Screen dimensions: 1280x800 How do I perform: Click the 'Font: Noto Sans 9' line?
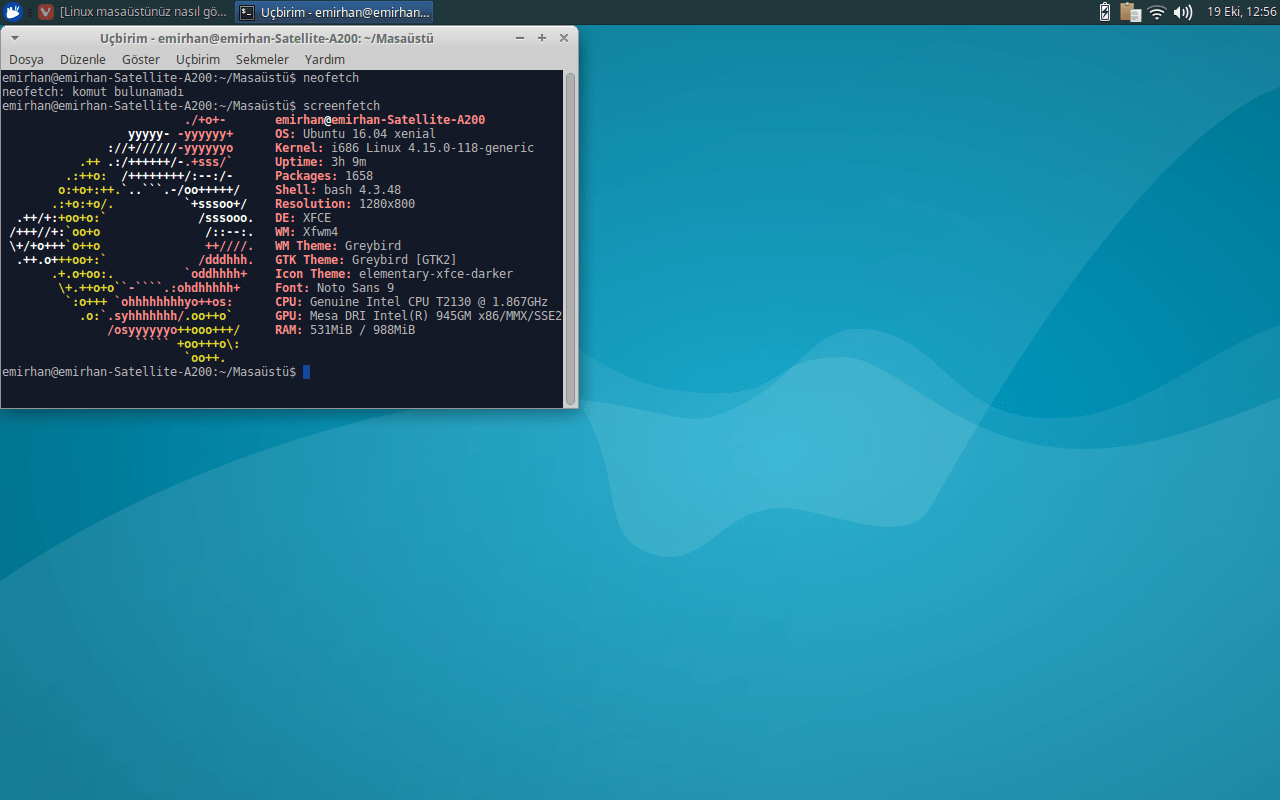[335, 288]
